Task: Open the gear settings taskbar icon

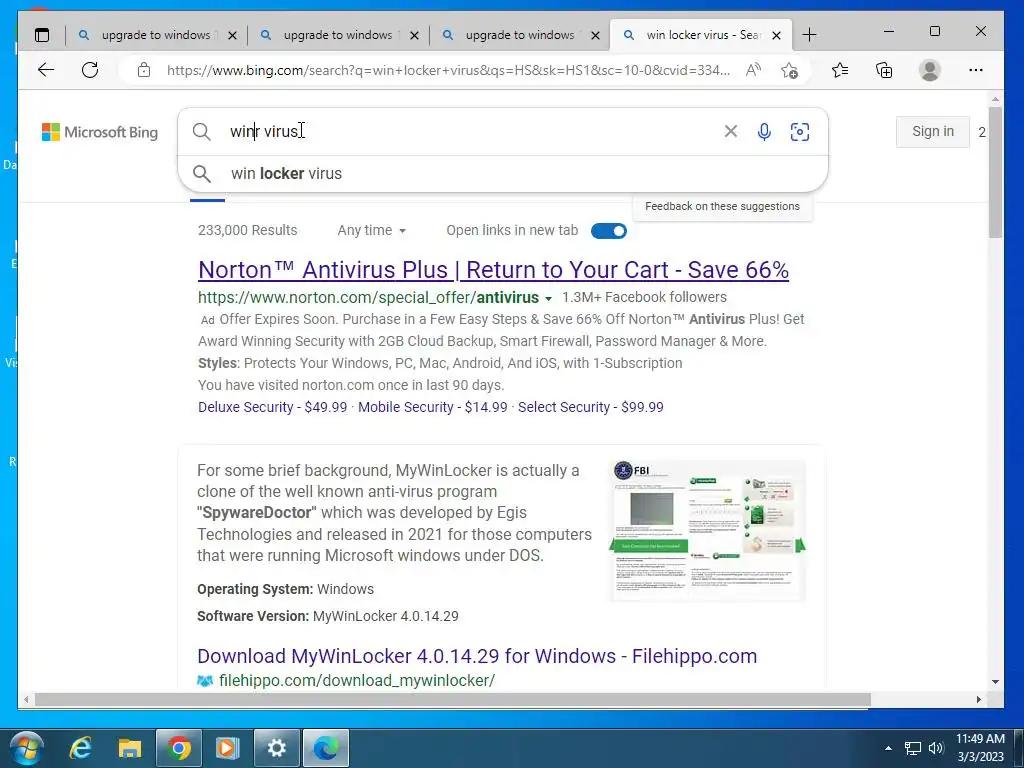Action: click(277, 748)
